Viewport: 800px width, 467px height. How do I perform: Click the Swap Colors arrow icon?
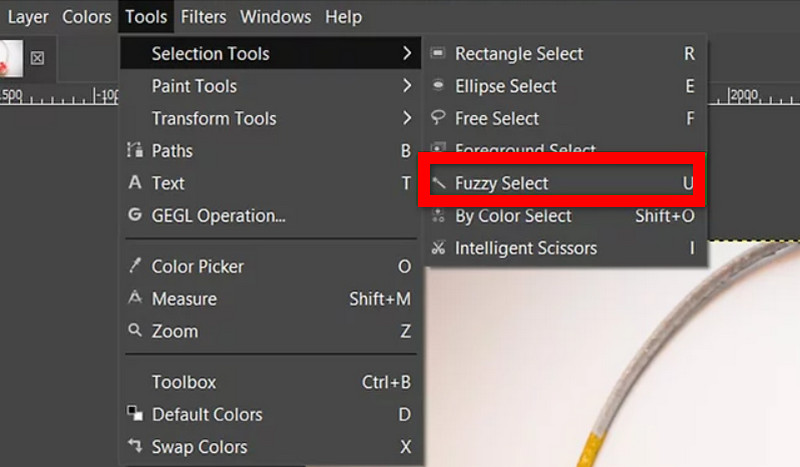(135, 446)
